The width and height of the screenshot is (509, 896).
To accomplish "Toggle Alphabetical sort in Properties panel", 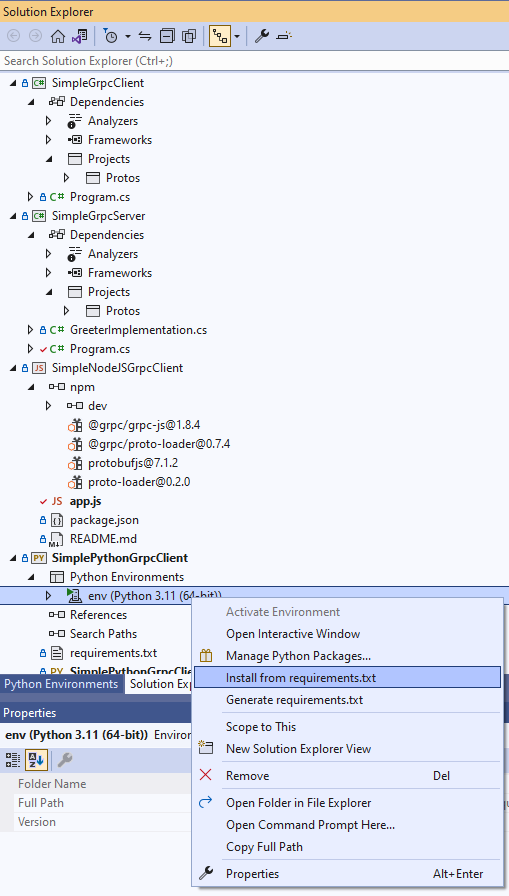I will tap(35, 760).
